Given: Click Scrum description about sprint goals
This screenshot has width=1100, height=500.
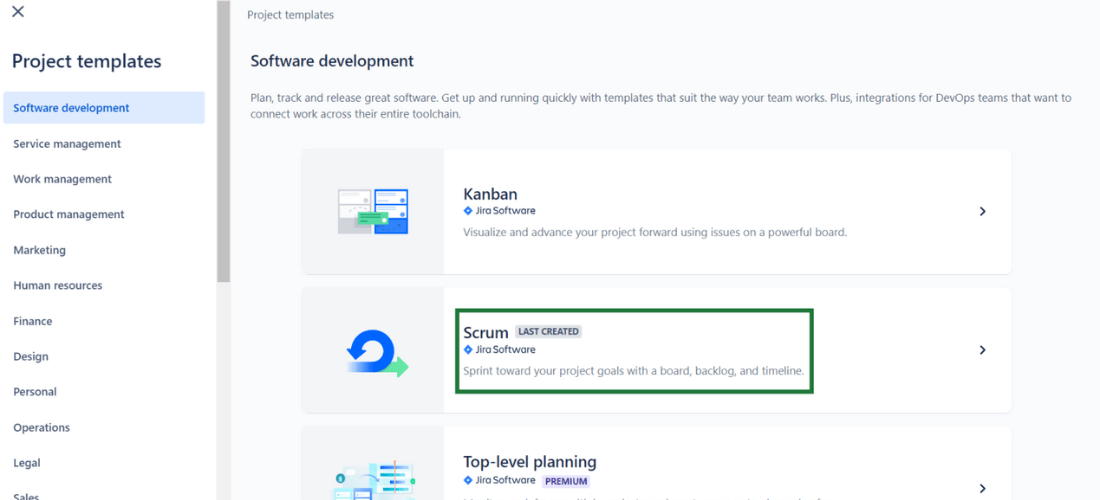Looking at the screenshot, I should point(633,370).
